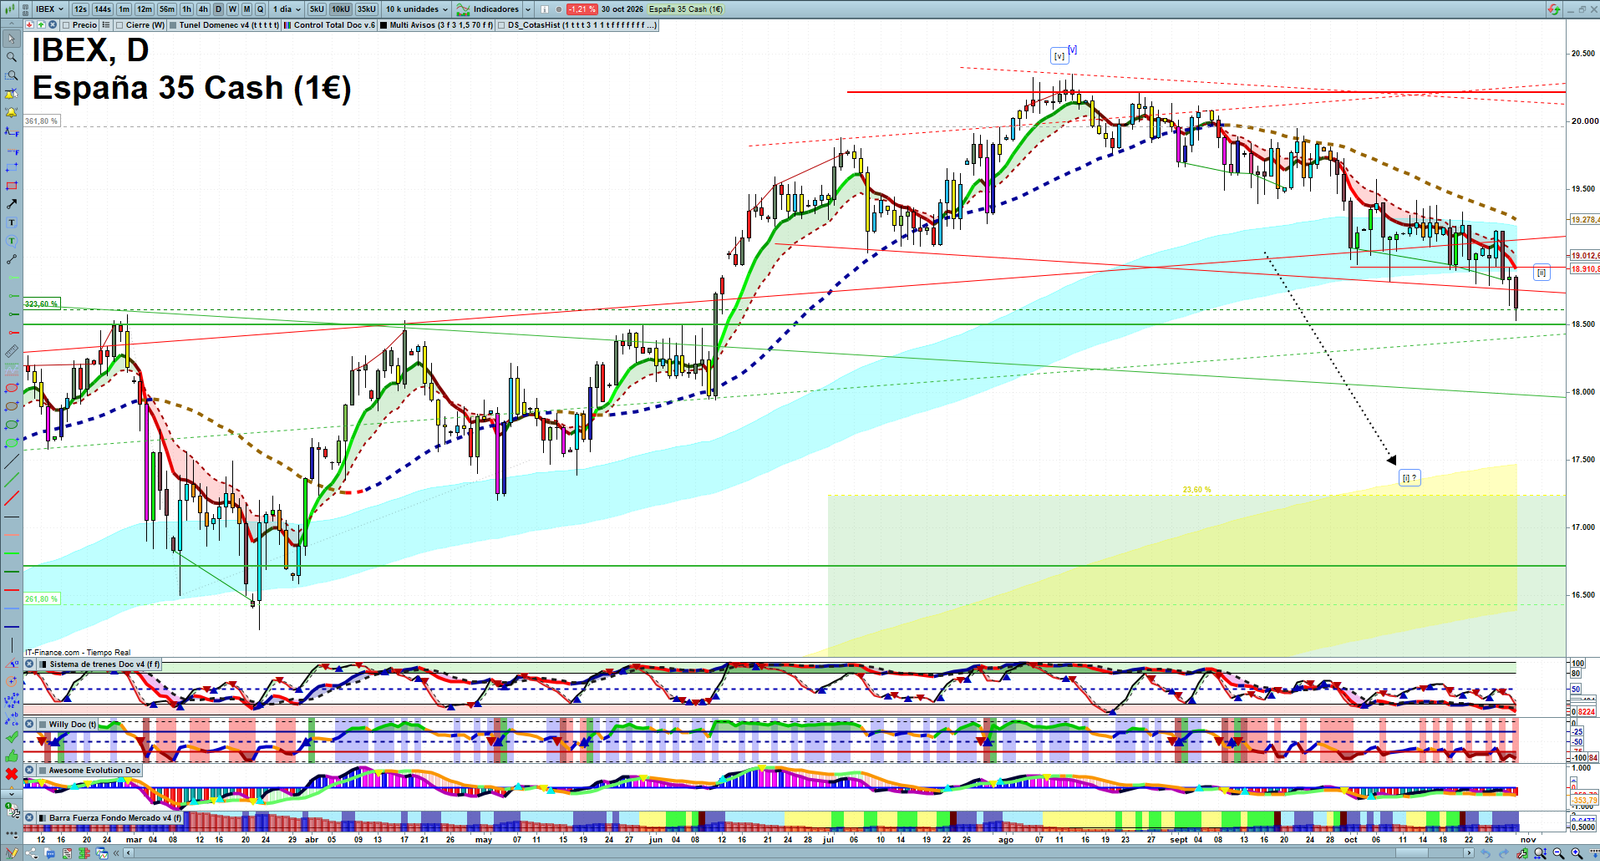
Task: Close the Willy Doc indicator panel
Action: pyautogui.click(x=30, y=724)
